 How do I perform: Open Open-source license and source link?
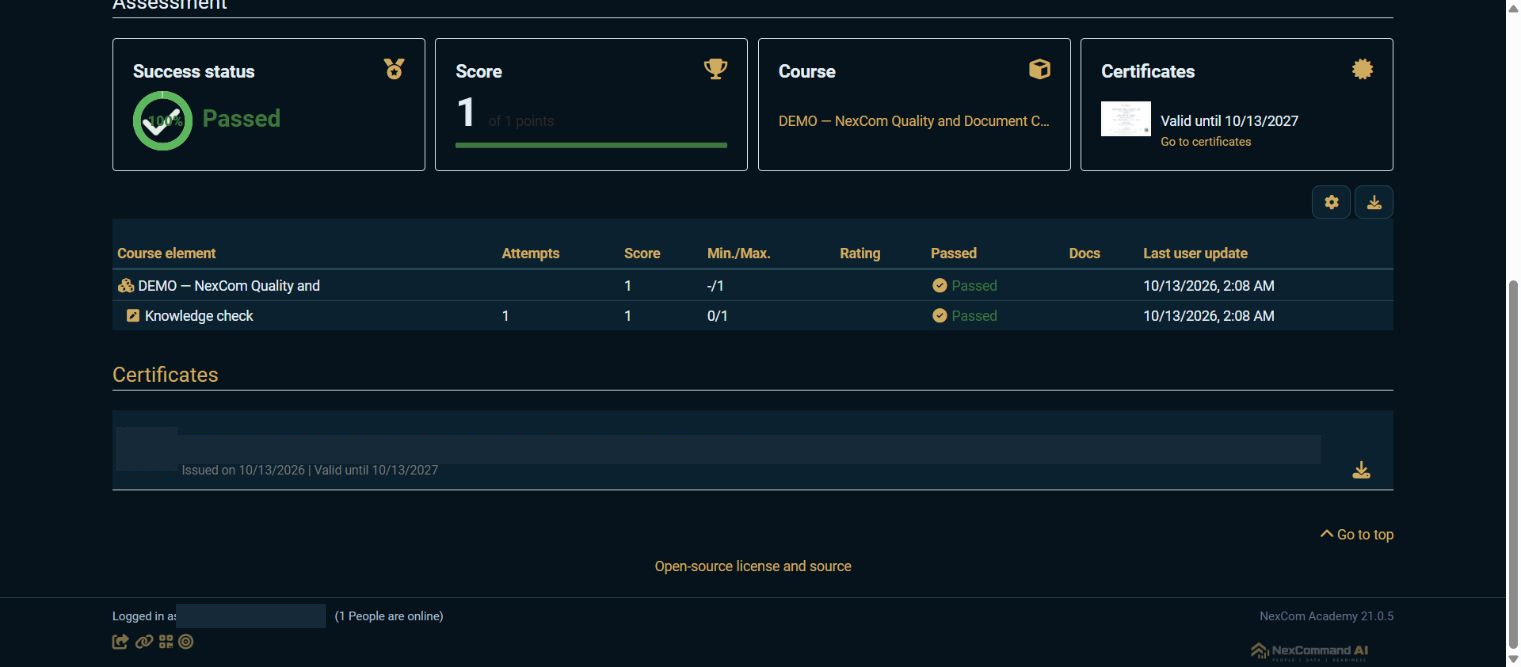(753, 566)
